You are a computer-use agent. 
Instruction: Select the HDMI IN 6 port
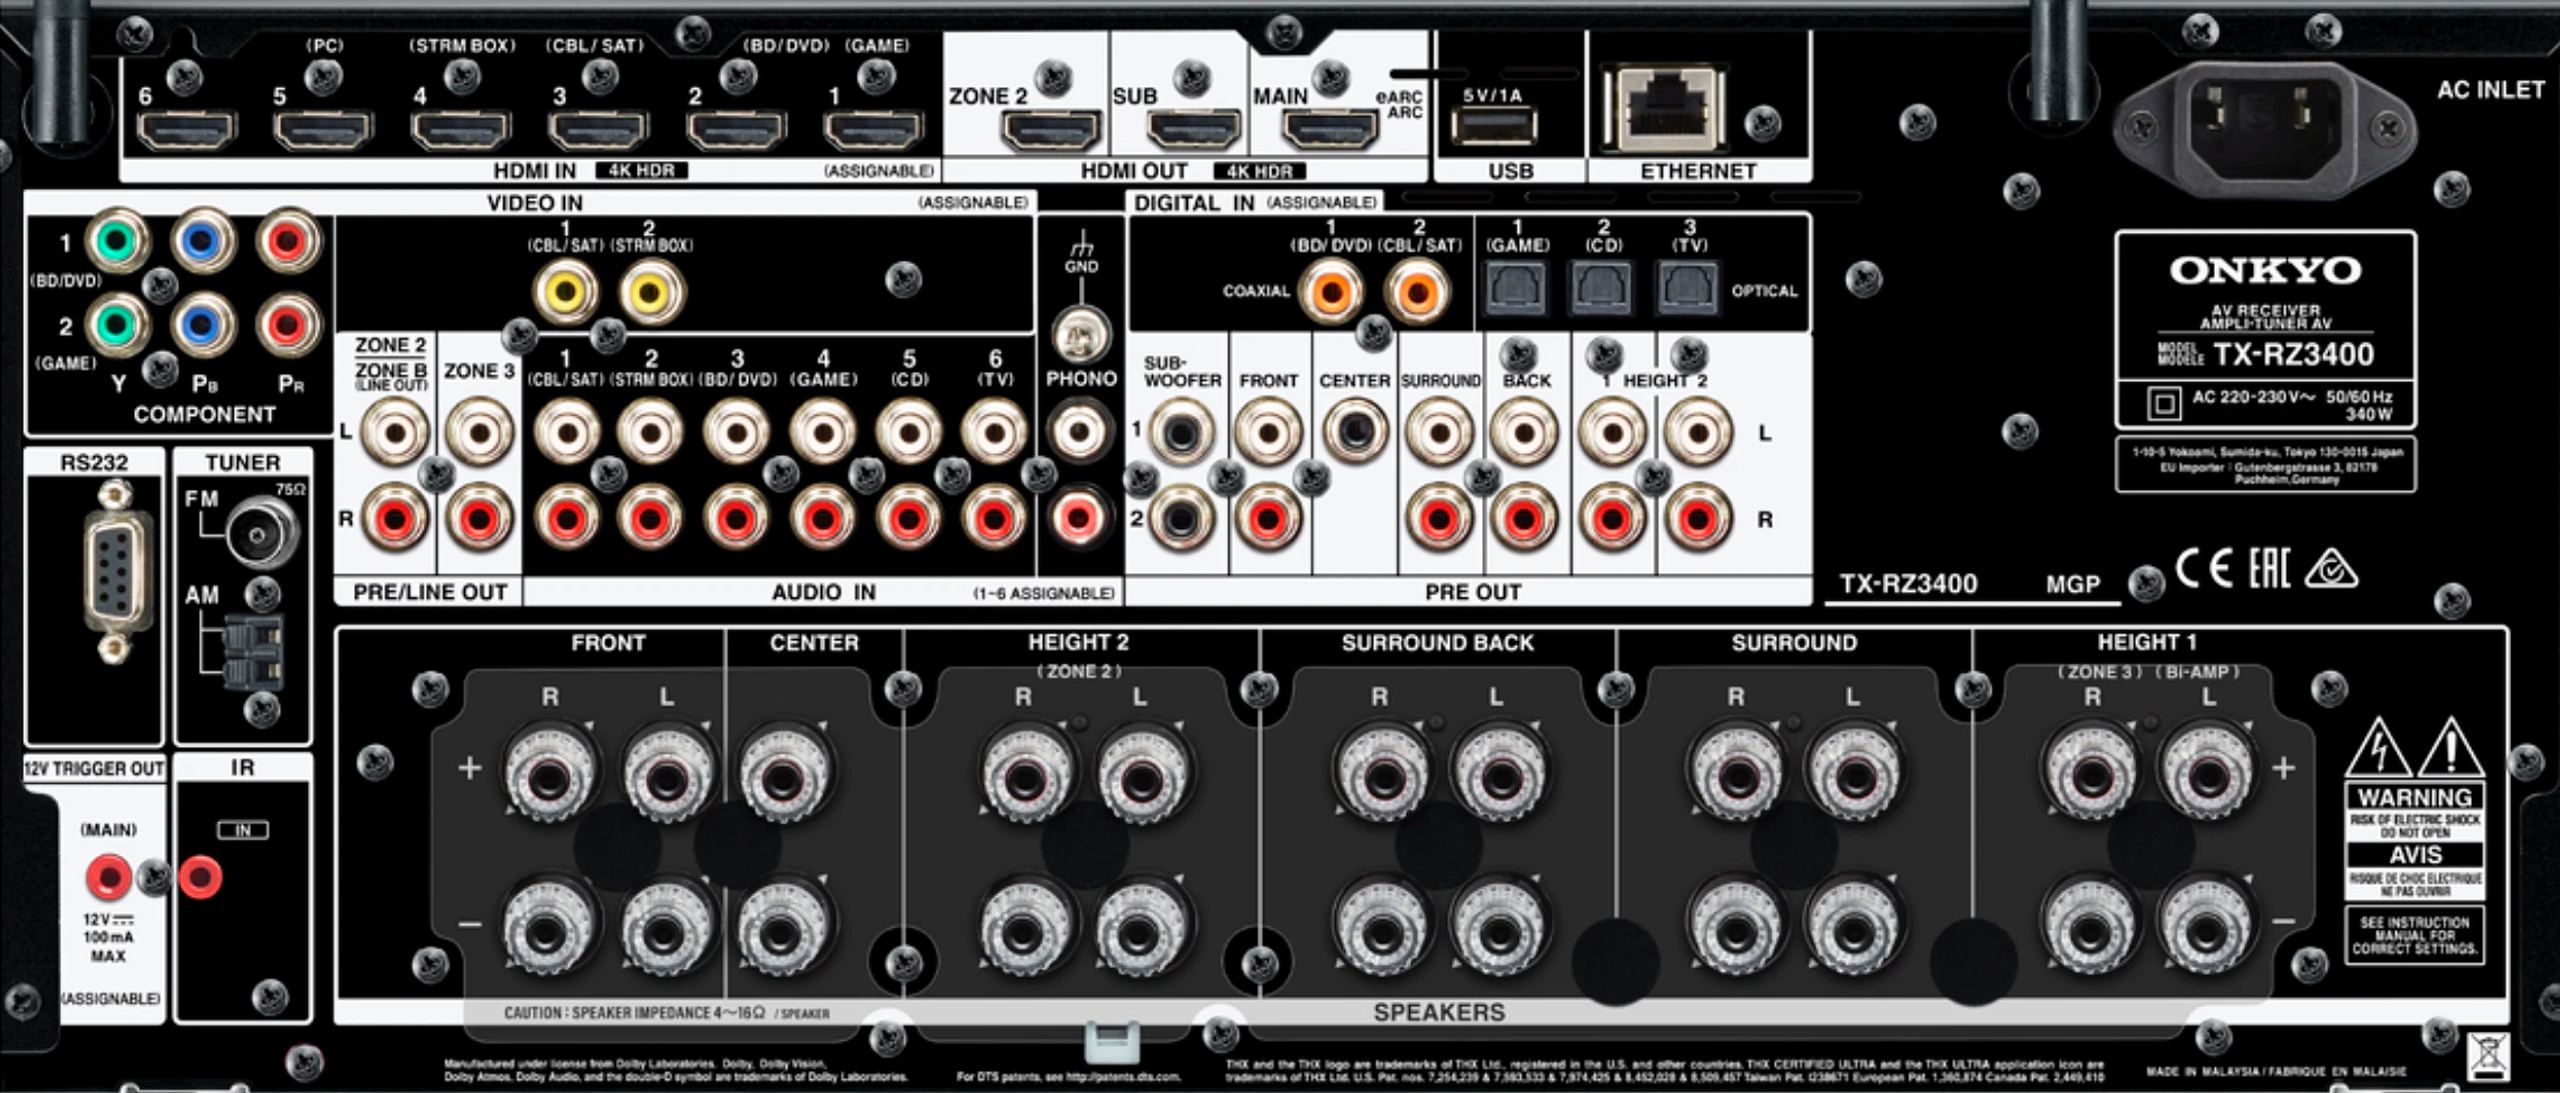[x=186, y=130]
